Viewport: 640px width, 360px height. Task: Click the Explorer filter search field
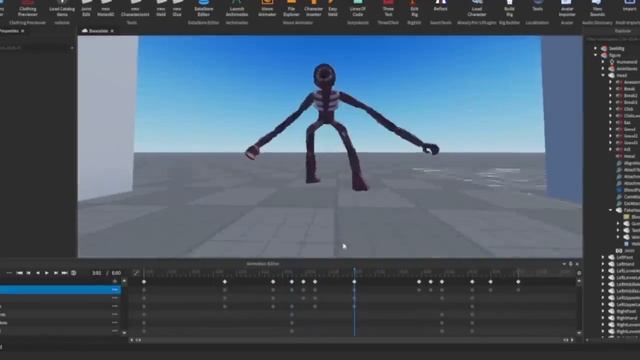[x=612, y=40]
